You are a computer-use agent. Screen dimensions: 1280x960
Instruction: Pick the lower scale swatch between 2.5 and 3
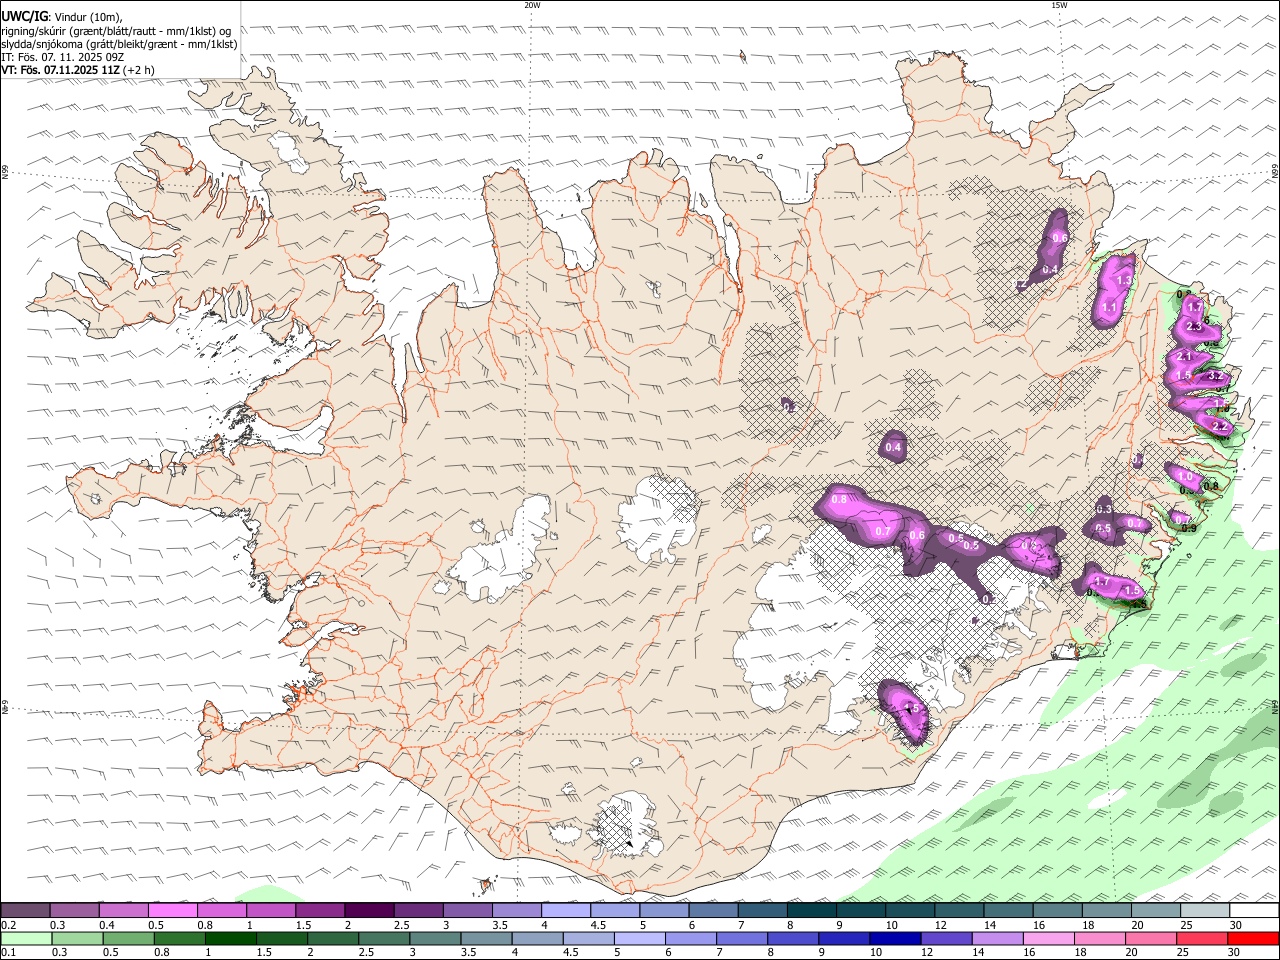tap(384, 938)
